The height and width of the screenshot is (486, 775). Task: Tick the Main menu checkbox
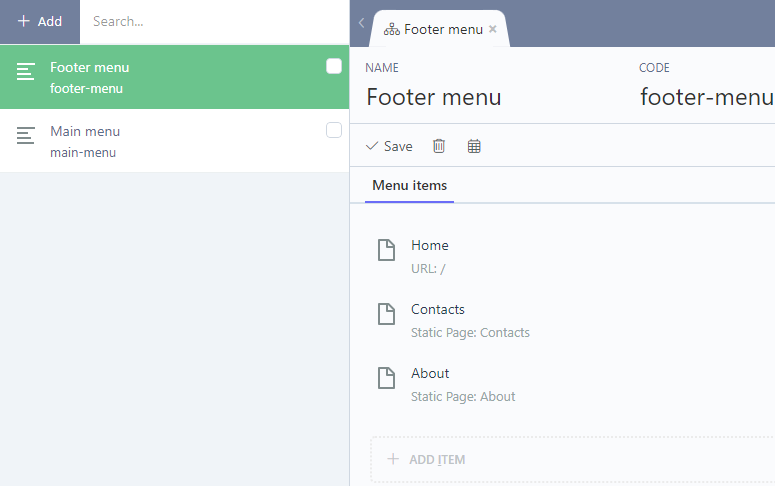tap(334, 130)
